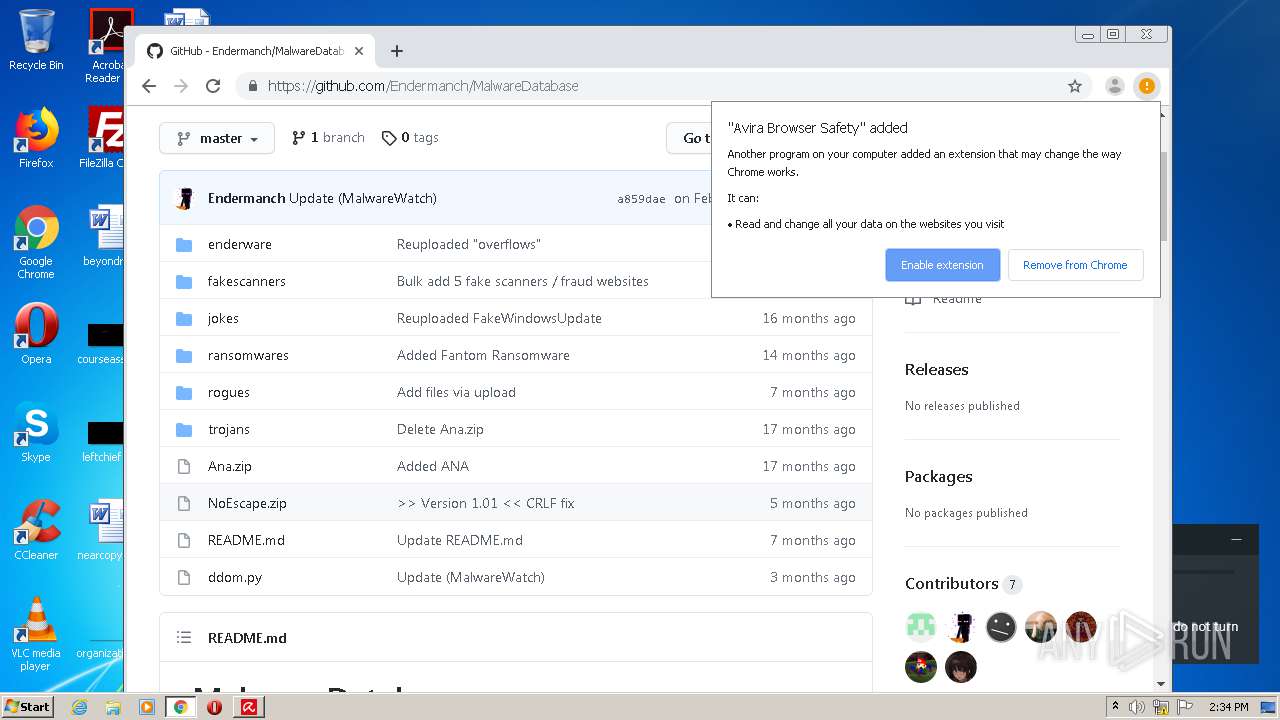Viewport: 1280px width, 720px height.
Task: Click the rogues folder icon
Action: (x=184, y=392)
